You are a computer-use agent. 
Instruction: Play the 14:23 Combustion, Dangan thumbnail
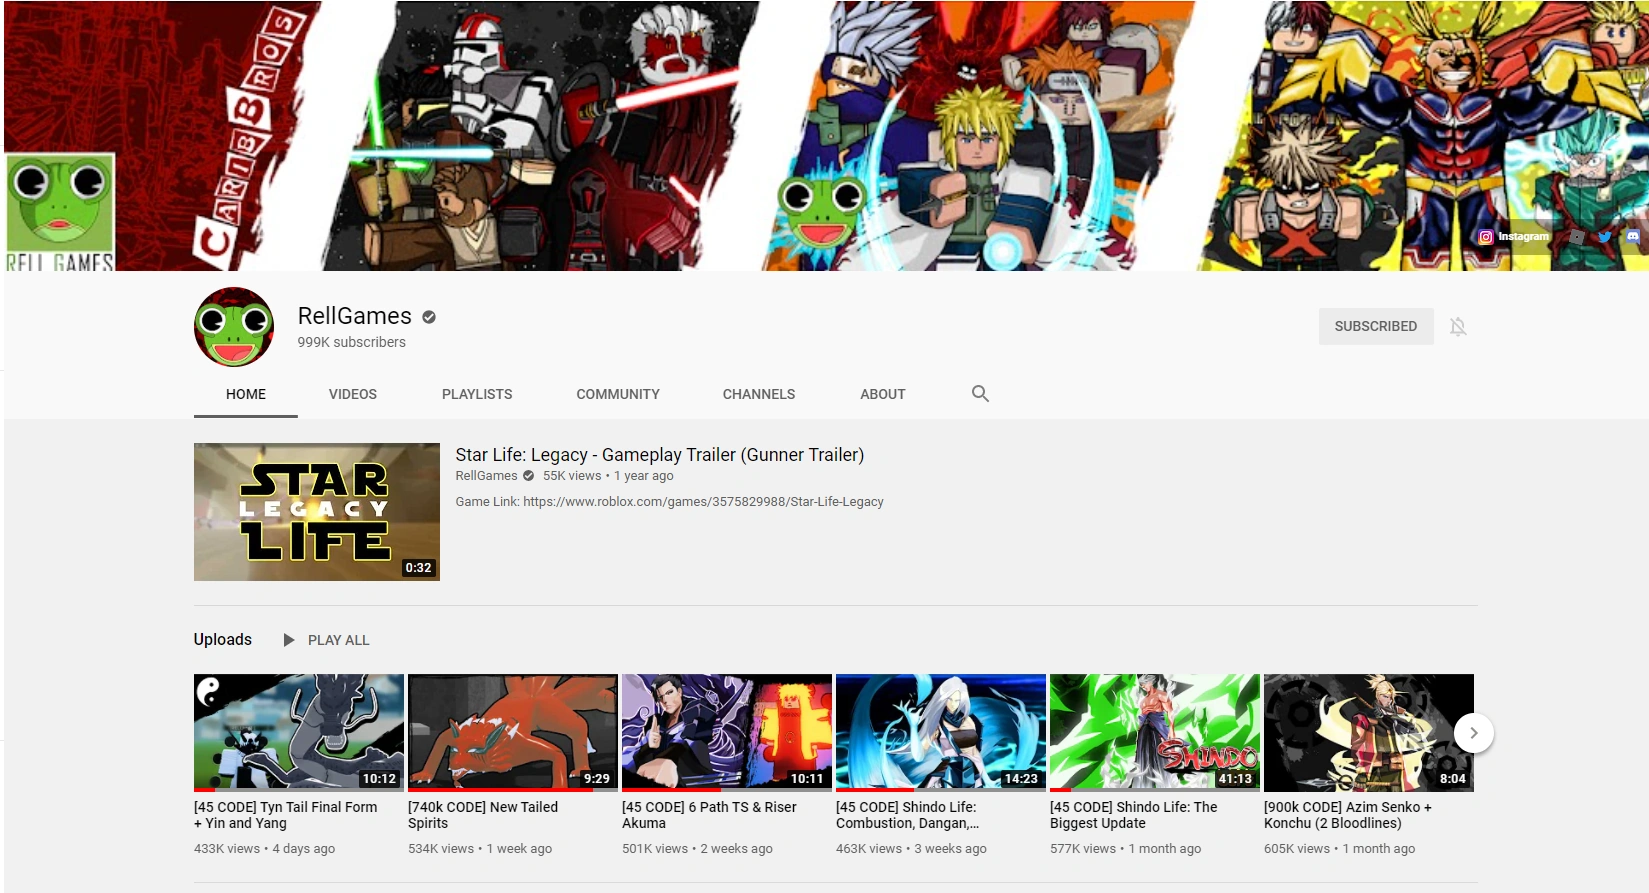click(x=941, y=733)
